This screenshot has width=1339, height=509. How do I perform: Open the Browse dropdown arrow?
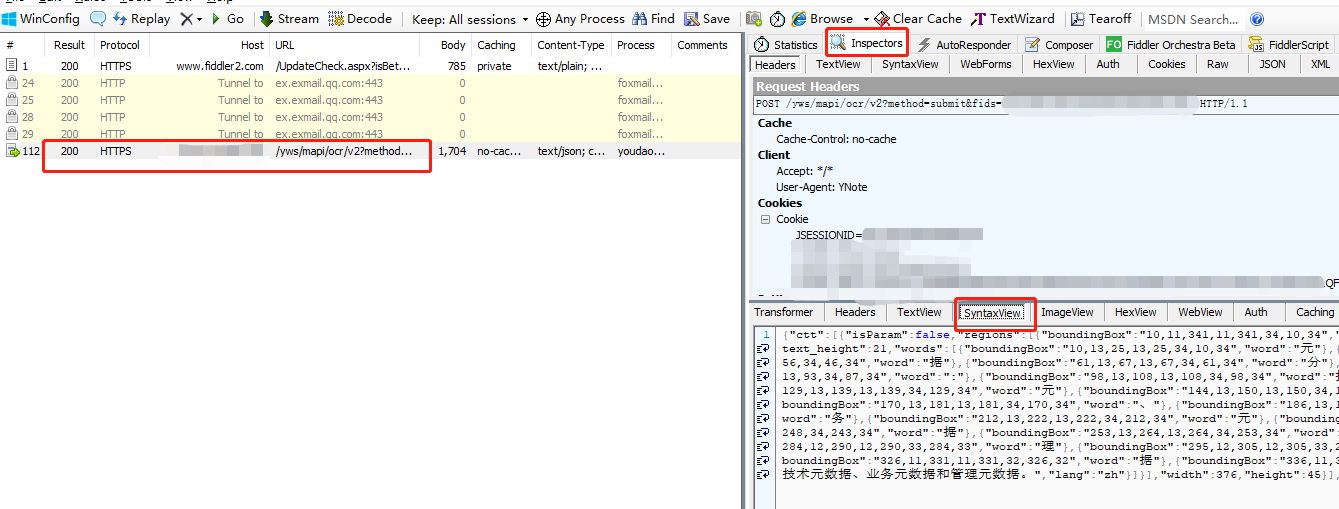866,19
